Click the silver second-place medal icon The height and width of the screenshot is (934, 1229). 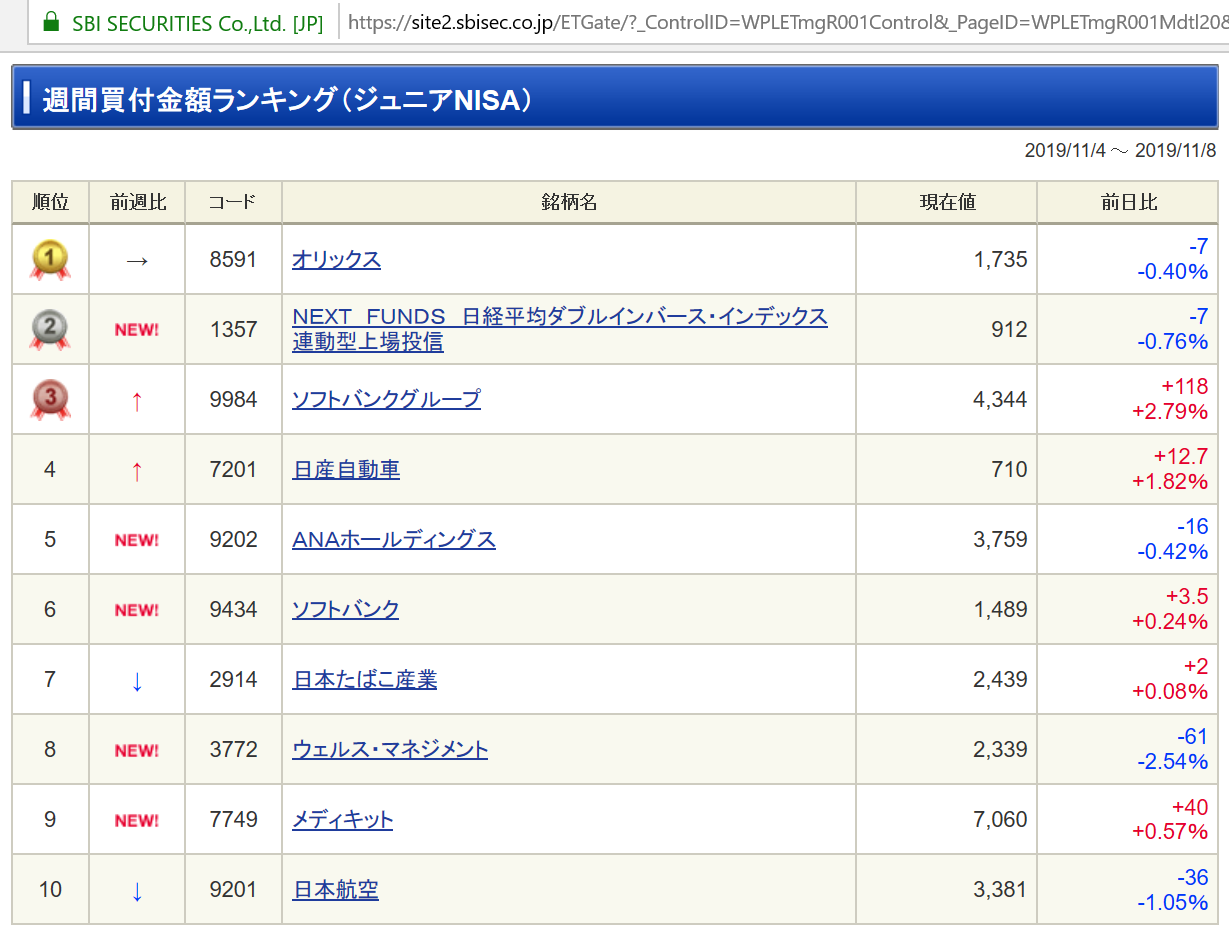coord(50,329)
